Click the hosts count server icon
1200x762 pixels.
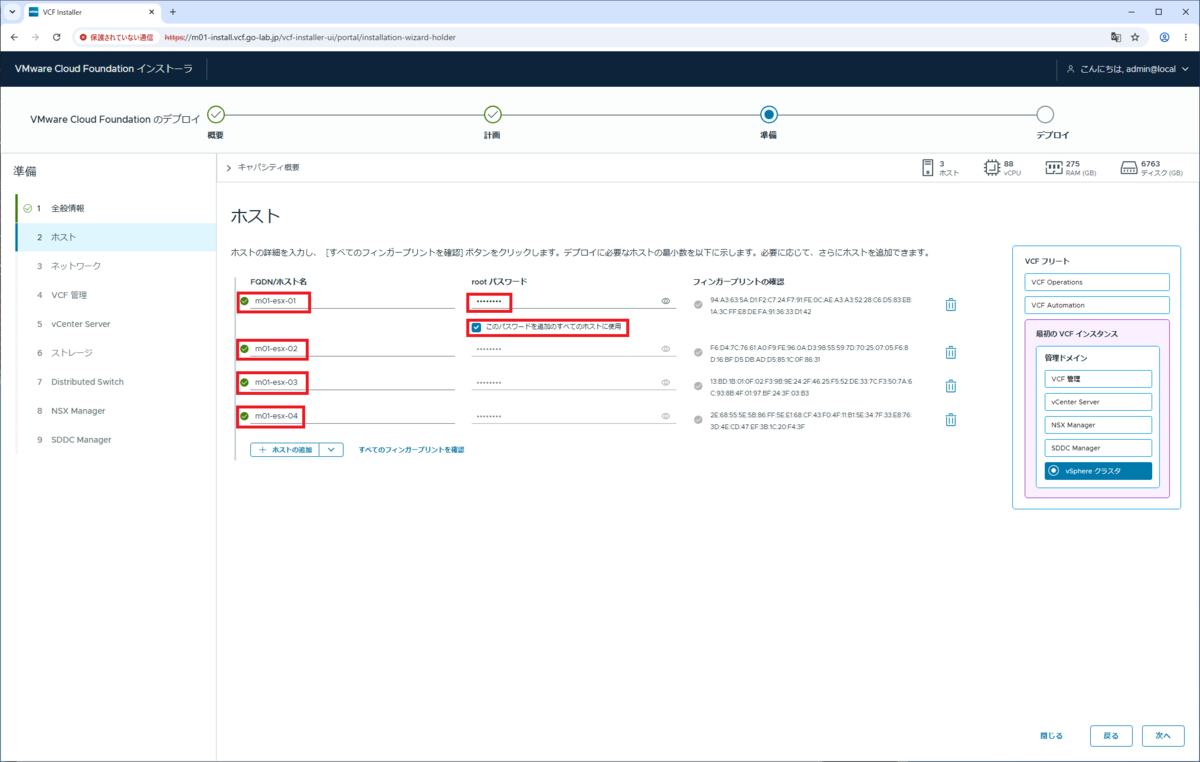(x=927, y=168)
